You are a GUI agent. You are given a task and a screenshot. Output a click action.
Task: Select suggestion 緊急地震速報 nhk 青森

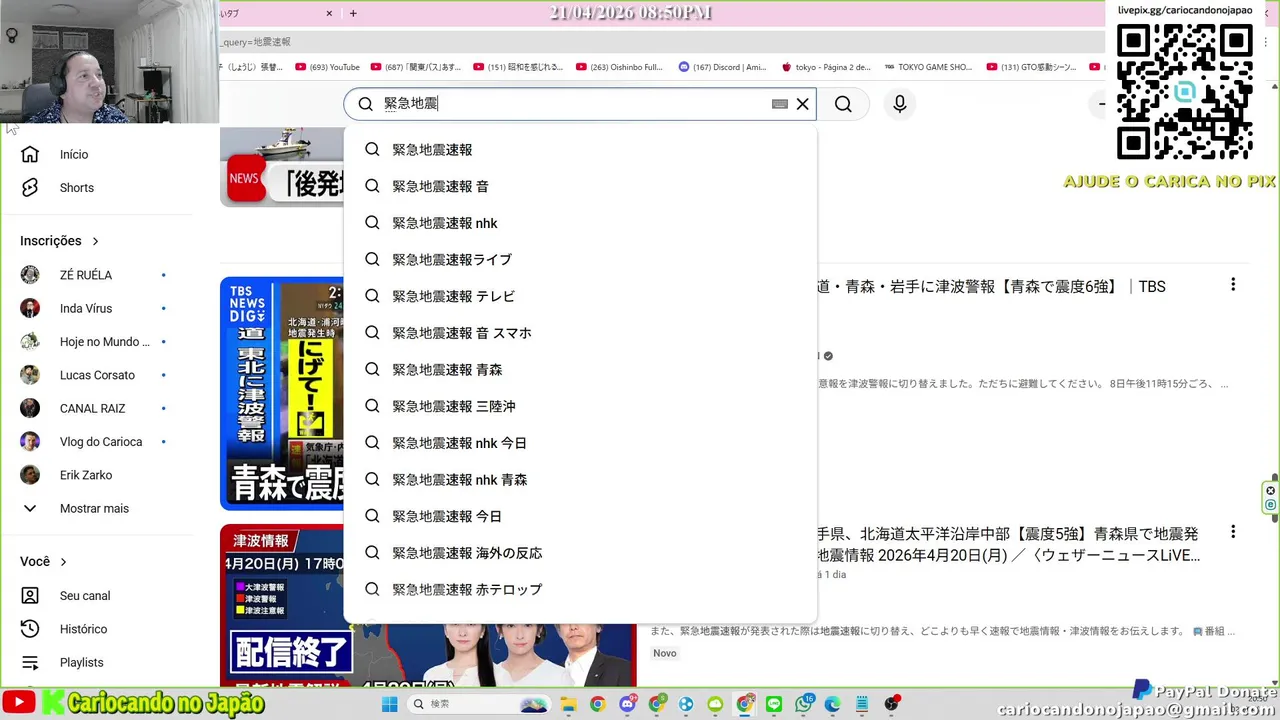[x=580, y=480]
